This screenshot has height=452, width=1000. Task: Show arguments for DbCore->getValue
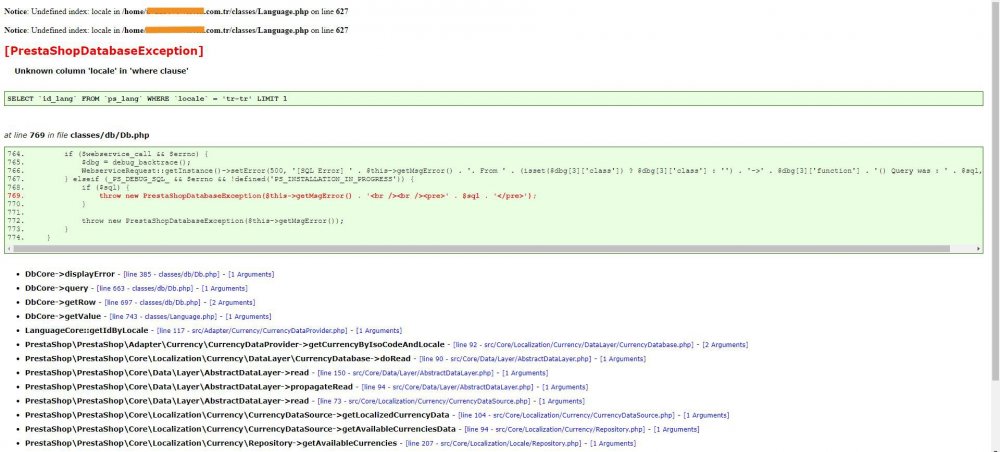point(249,316)
